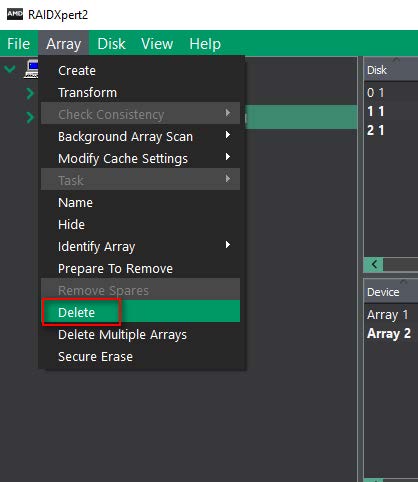Screen dimensions: 418x482
Task: Choose Create from Array menu
Action: point(140,71)
